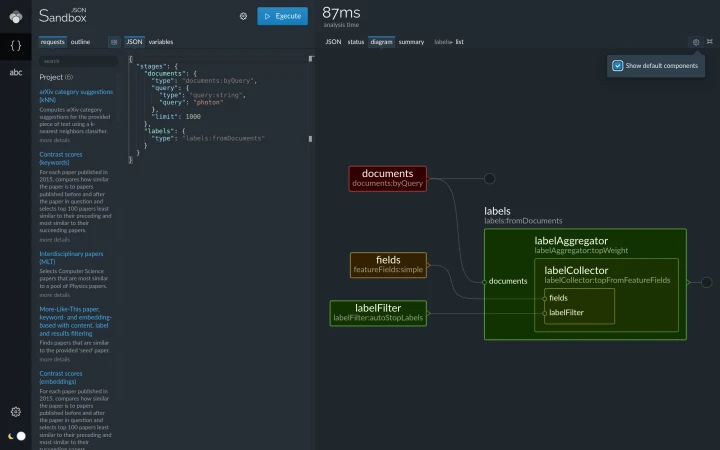Open More-Like-This paper request

75,321
